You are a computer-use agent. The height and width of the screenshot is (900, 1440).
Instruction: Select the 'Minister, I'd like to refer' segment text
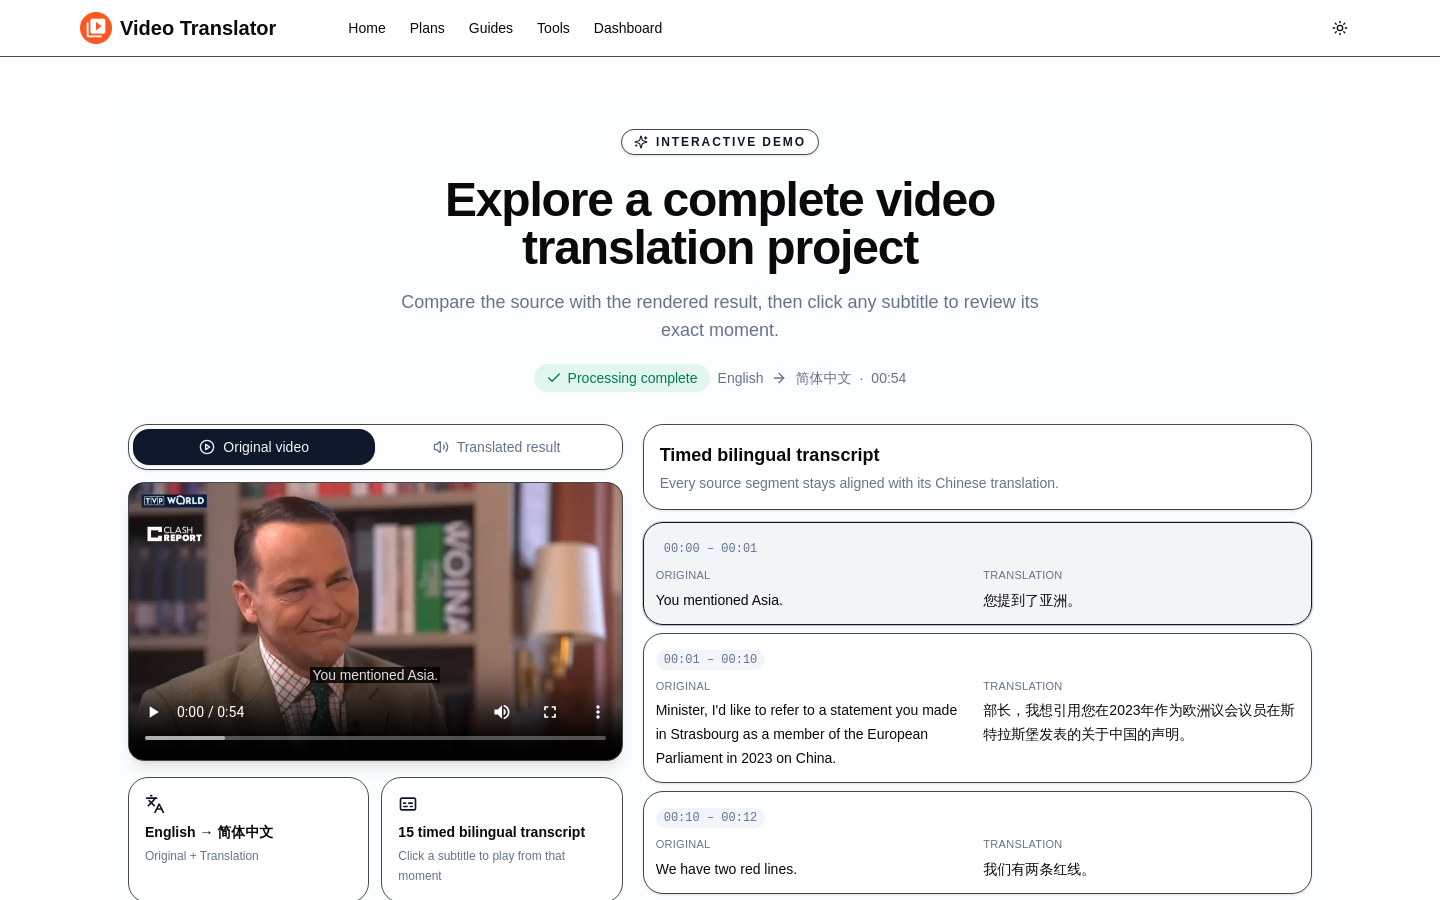[807, 734]
